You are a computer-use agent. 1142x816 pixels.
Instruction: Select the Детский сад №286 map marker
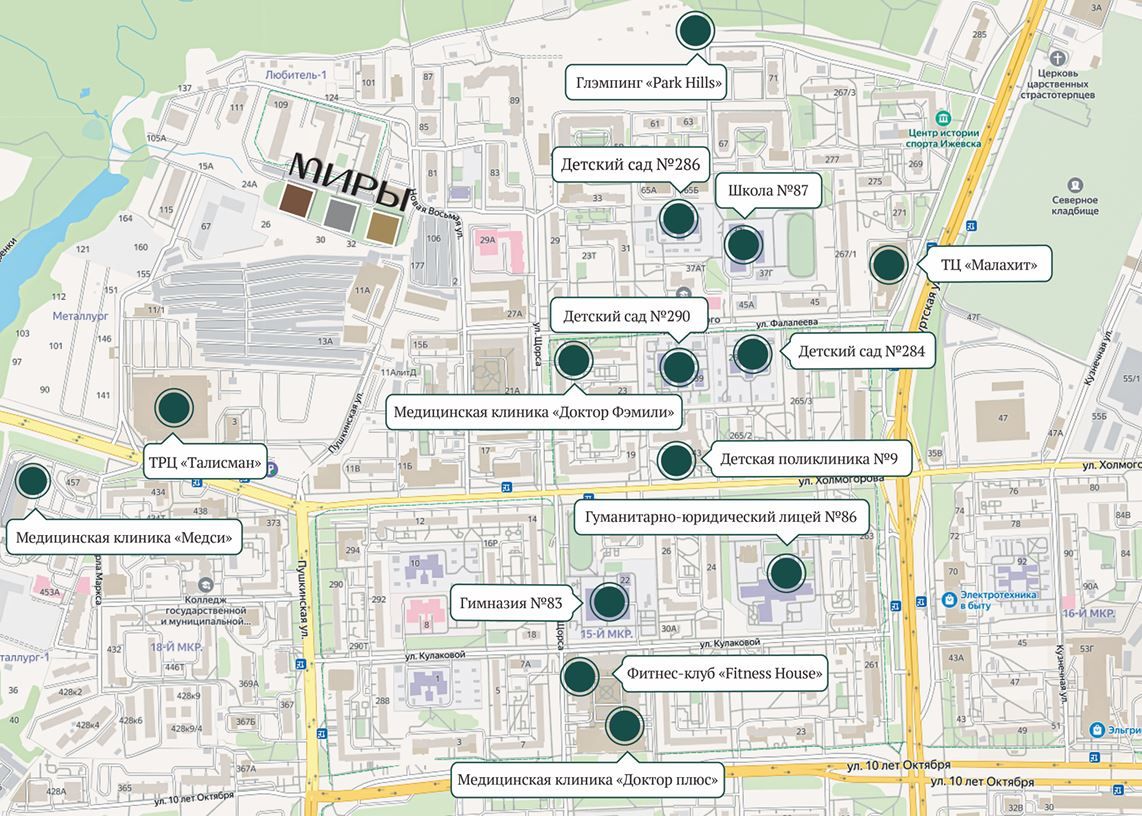click(678, 218)
